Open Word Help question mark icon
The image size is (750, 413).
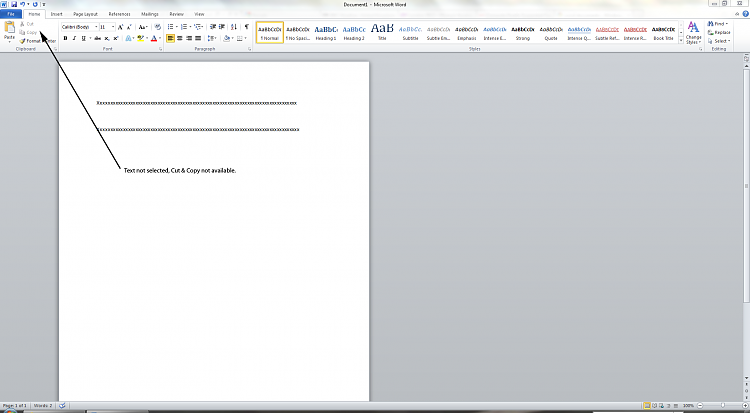(746, 14)
